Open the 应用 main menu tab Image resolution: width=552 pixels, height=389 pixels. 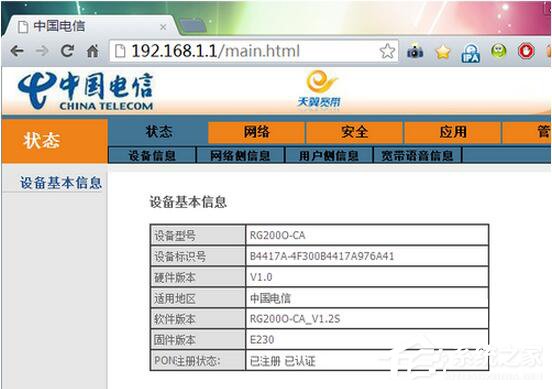click(x=453, y=132)
